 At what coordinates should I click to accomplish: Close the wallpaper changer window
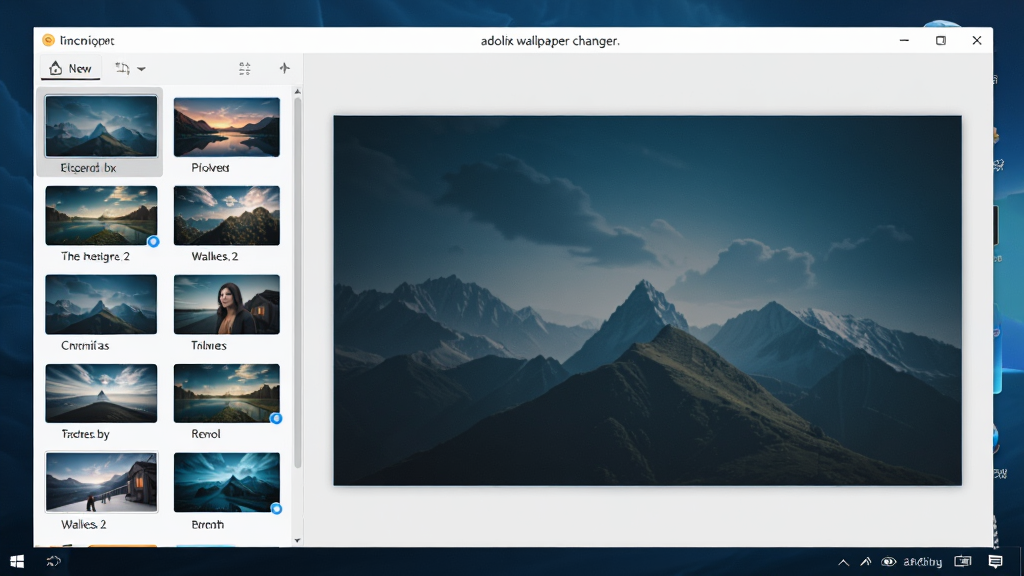[x=977, y=40]
